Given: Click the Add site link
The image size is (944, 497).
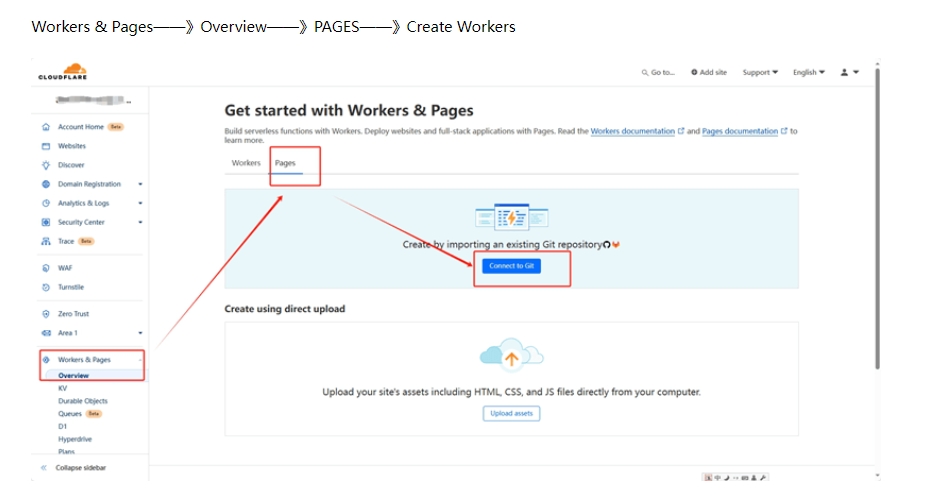Looking at the screenshot, I should pyautogui.click(x=709, y=72).
